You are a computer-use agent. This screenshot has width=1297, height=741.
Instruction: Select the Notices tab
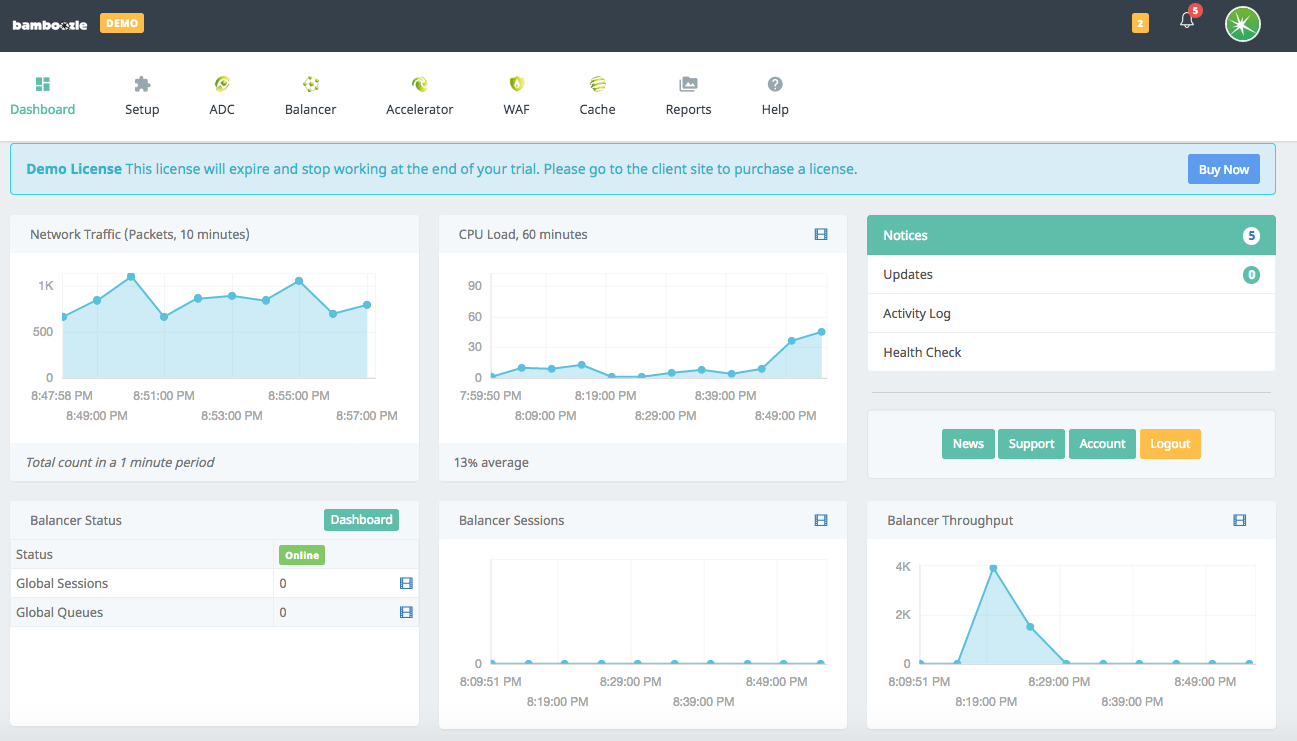1071,235
